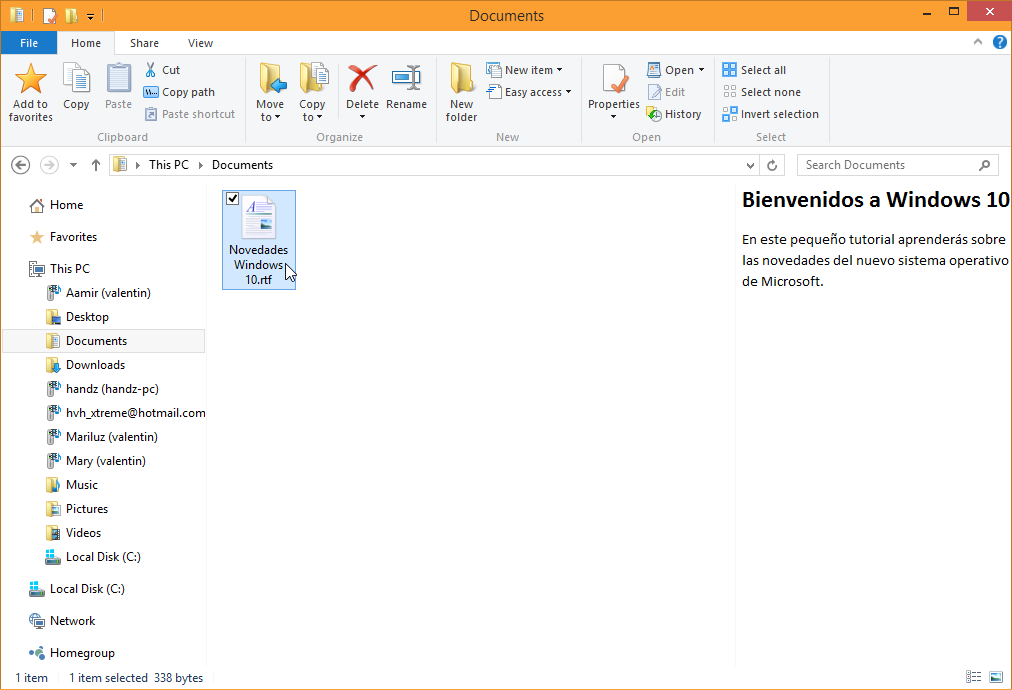Switch to large icons view in status bar

tap(995, 678)
